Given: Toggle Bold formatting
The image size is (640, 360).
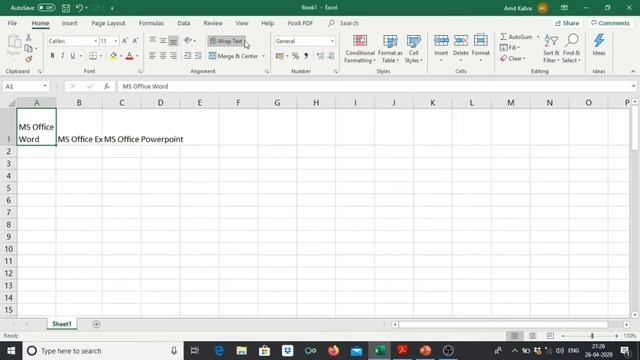Looking at the screenshot, I should point(52,56).
